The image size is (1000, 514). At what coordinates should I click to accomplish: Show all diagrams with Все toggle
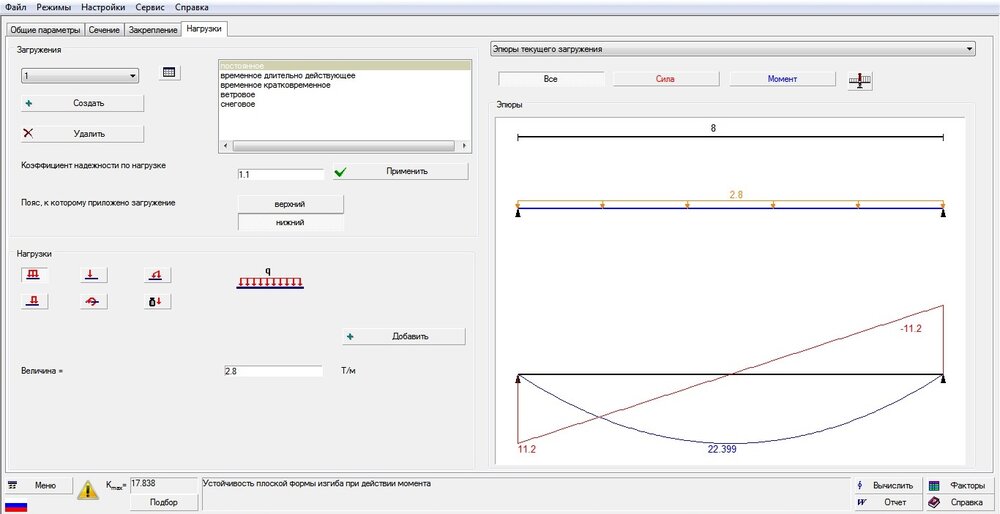pos(550,79)
